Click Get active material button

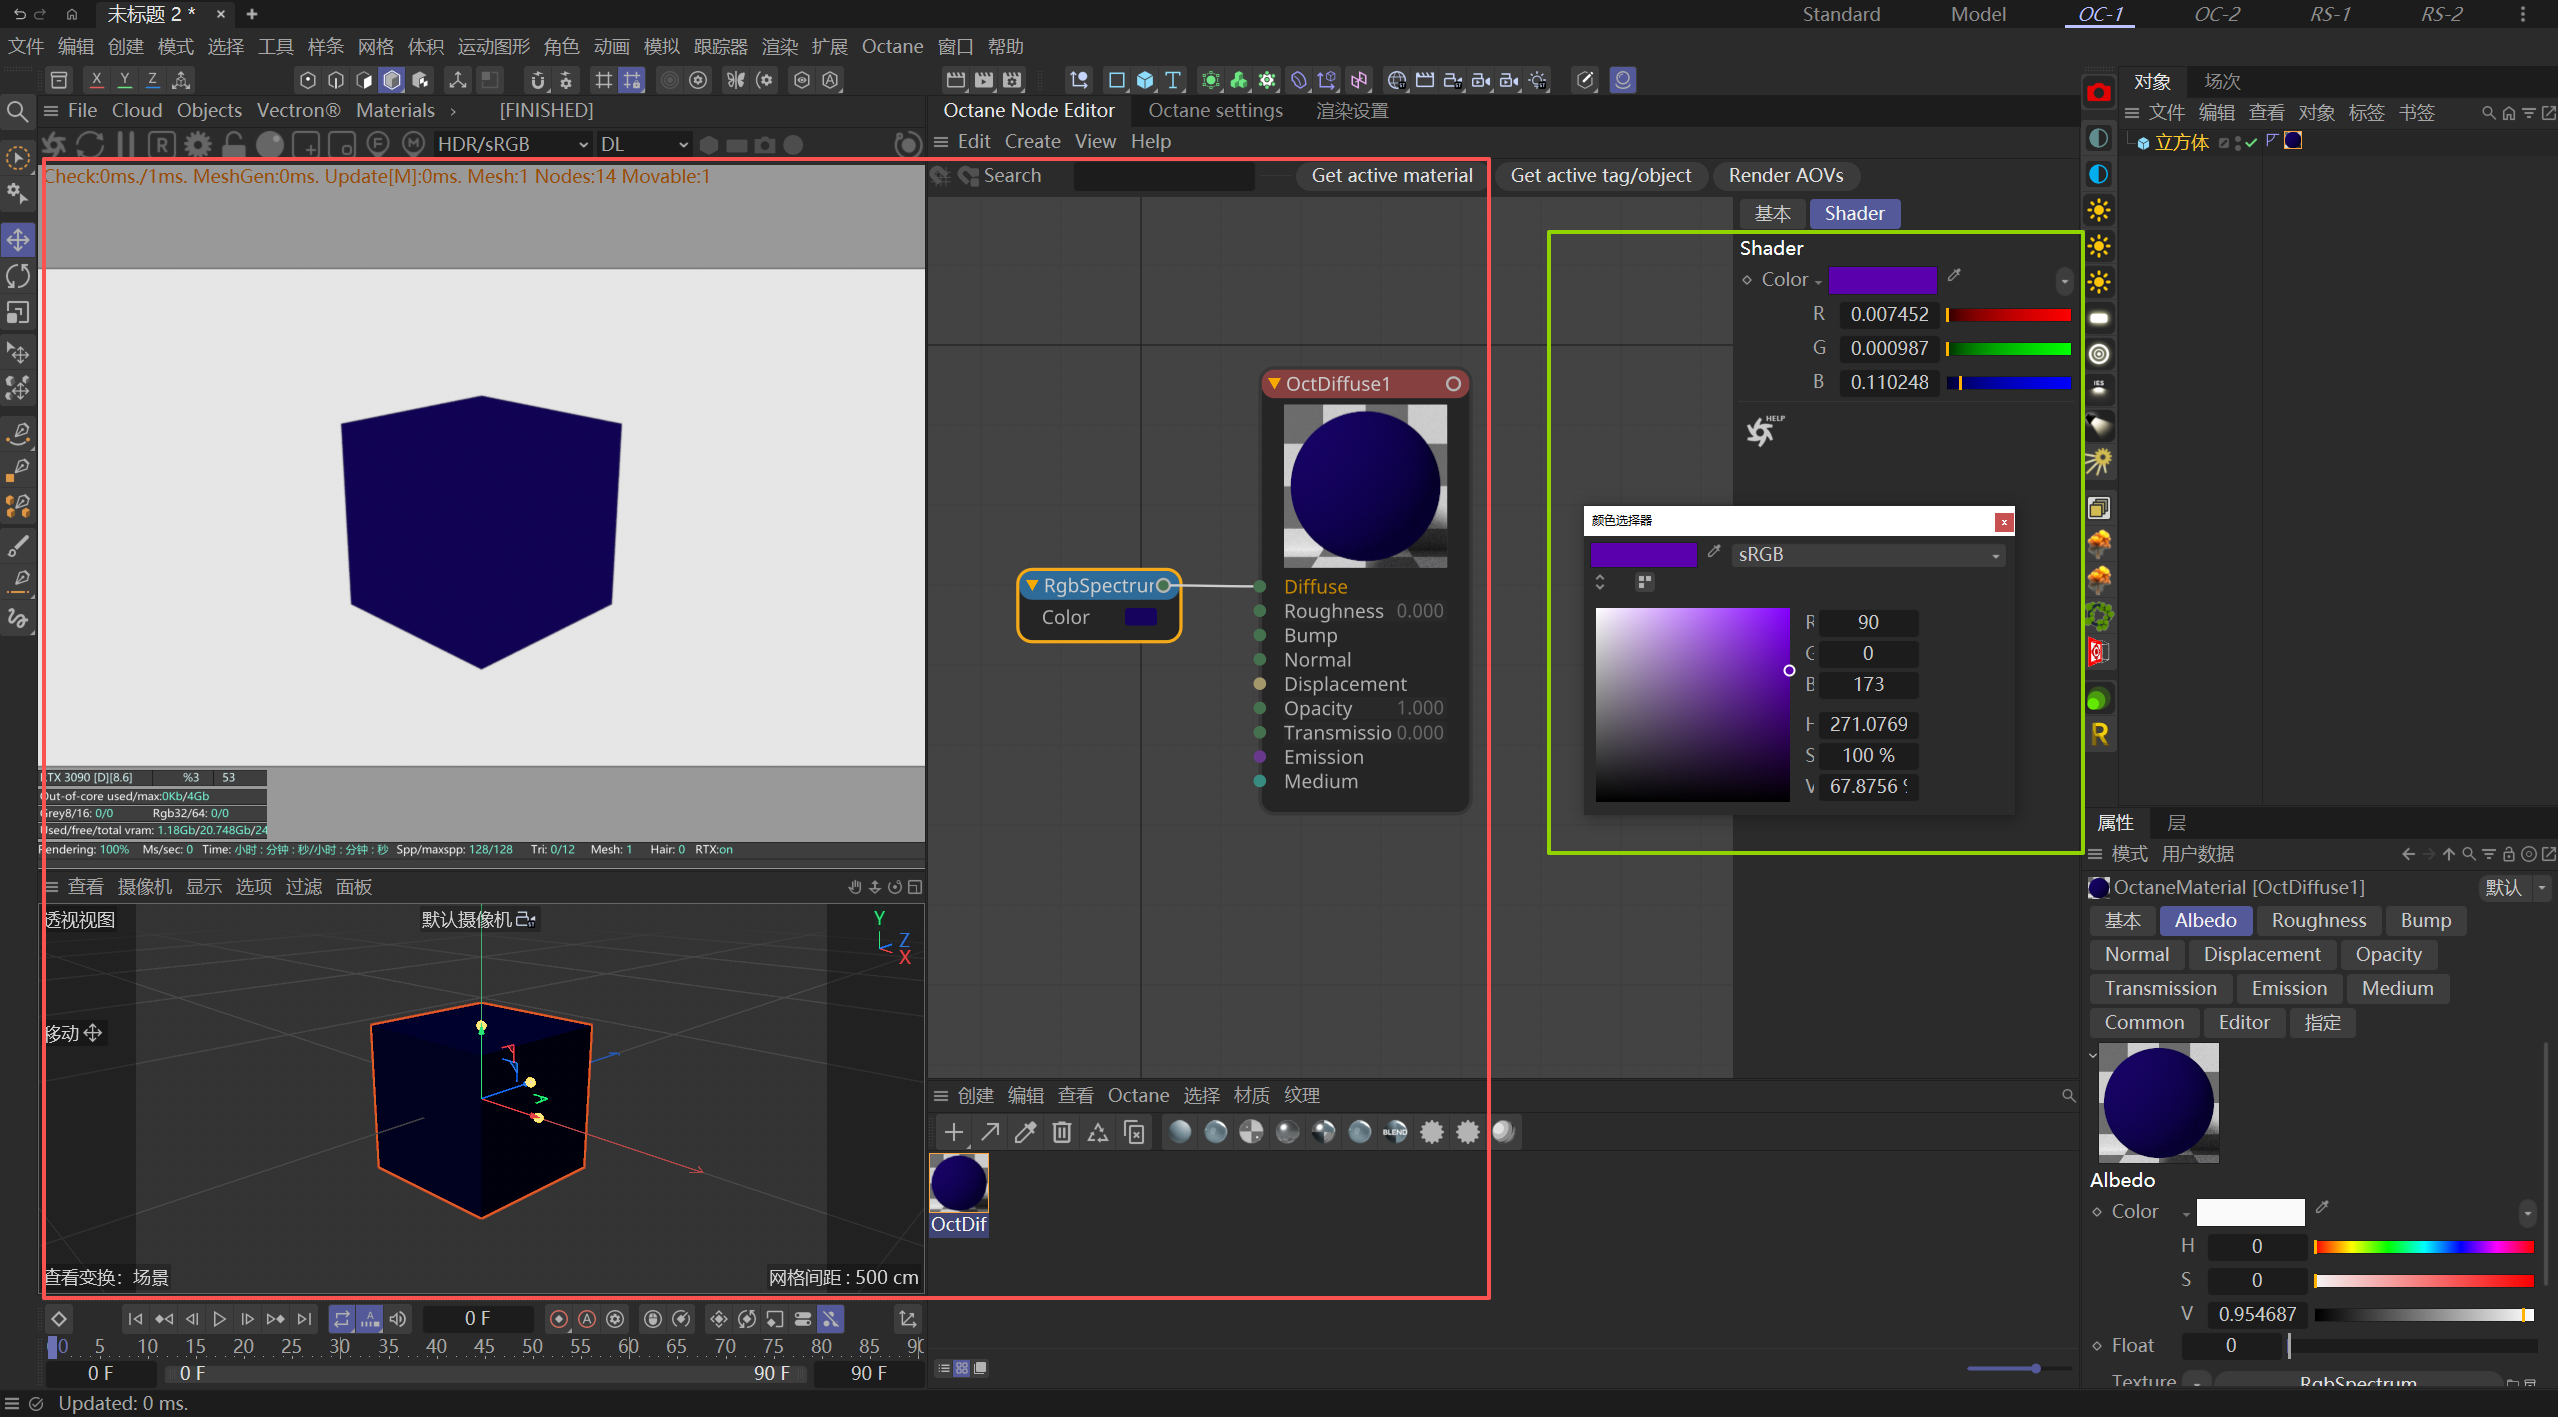[x=1391, y=176]
